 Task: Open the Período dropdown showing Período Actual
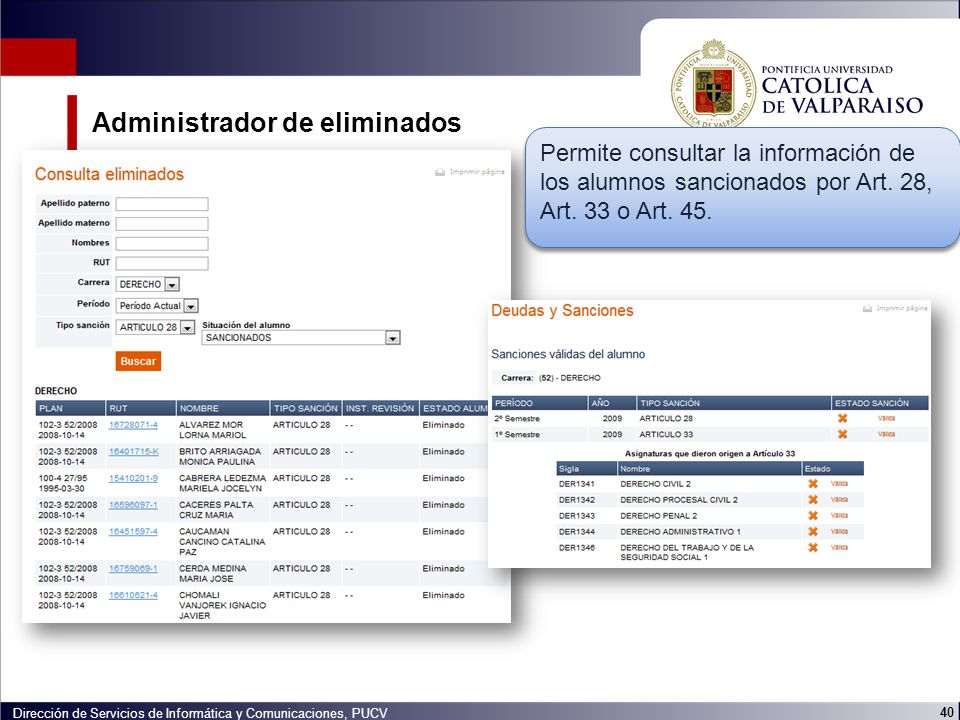(191, 306)
